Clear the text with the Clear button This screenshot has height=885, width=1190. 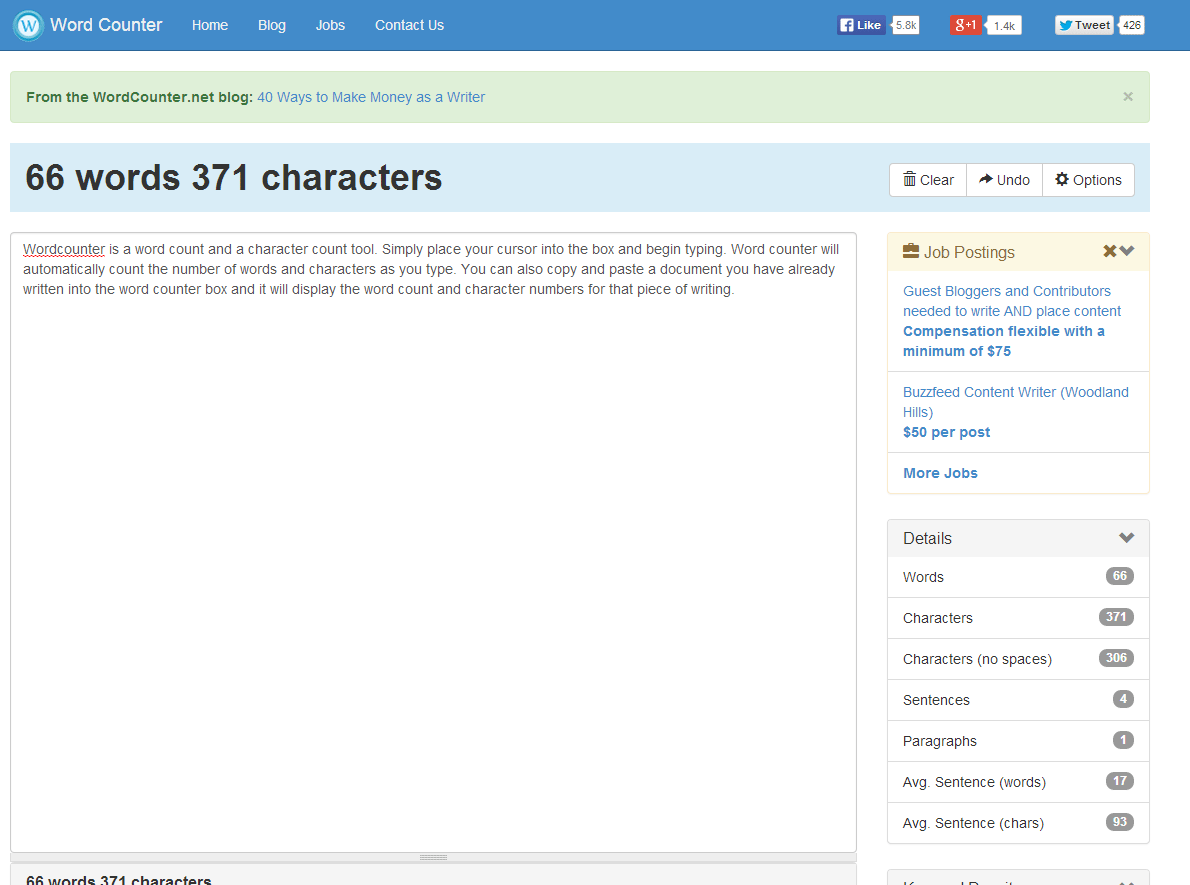pos(928,180)
